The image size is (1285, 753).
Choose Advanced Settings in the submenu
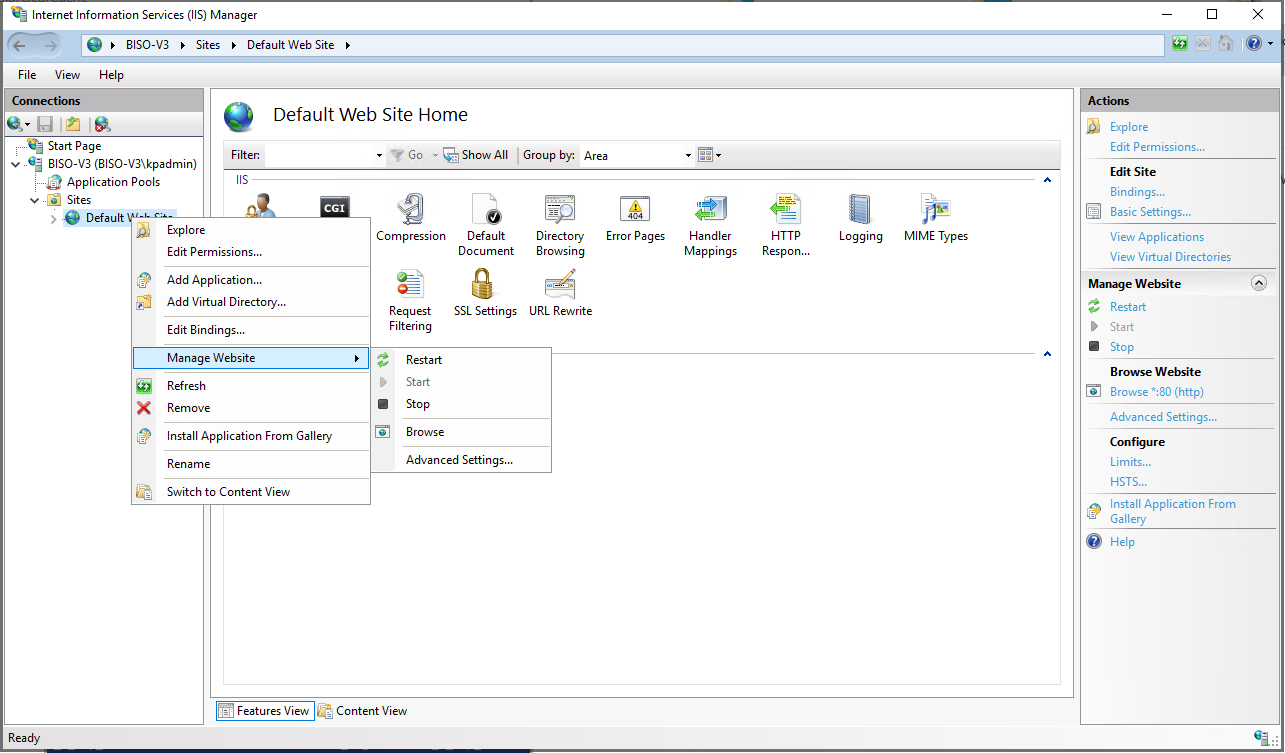[x=461, y=460]
